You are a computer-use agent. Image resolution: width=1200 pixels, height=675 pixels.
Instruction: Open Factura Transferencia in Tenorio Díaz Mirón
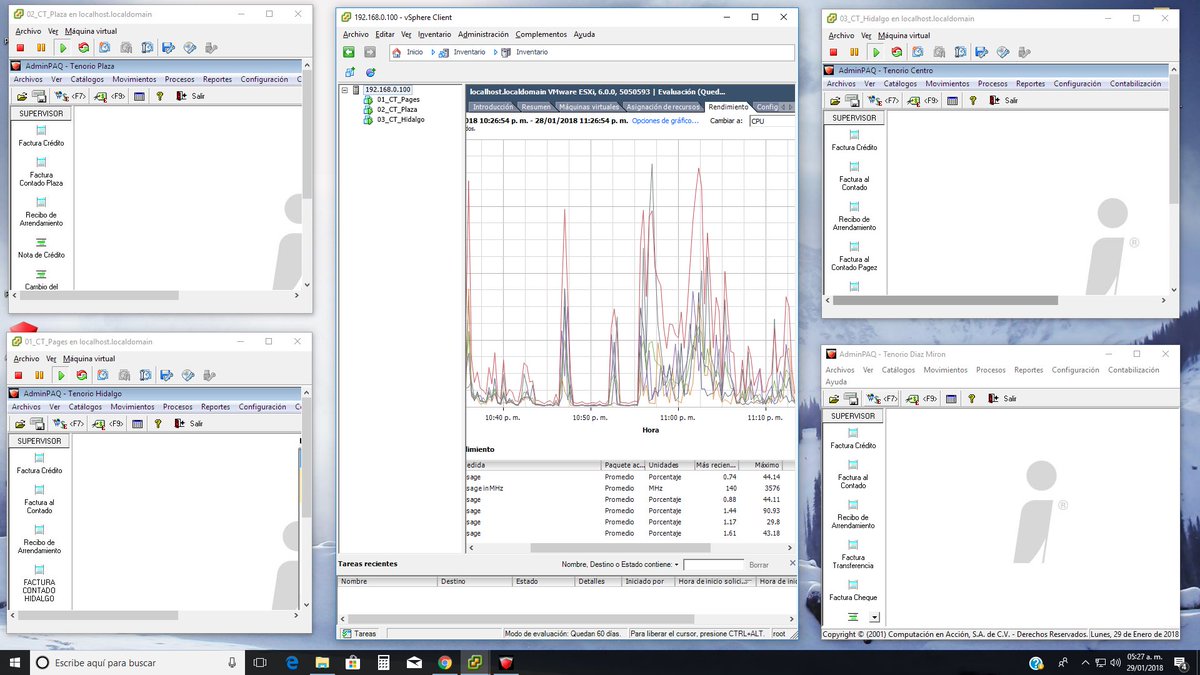pos(854,553)
